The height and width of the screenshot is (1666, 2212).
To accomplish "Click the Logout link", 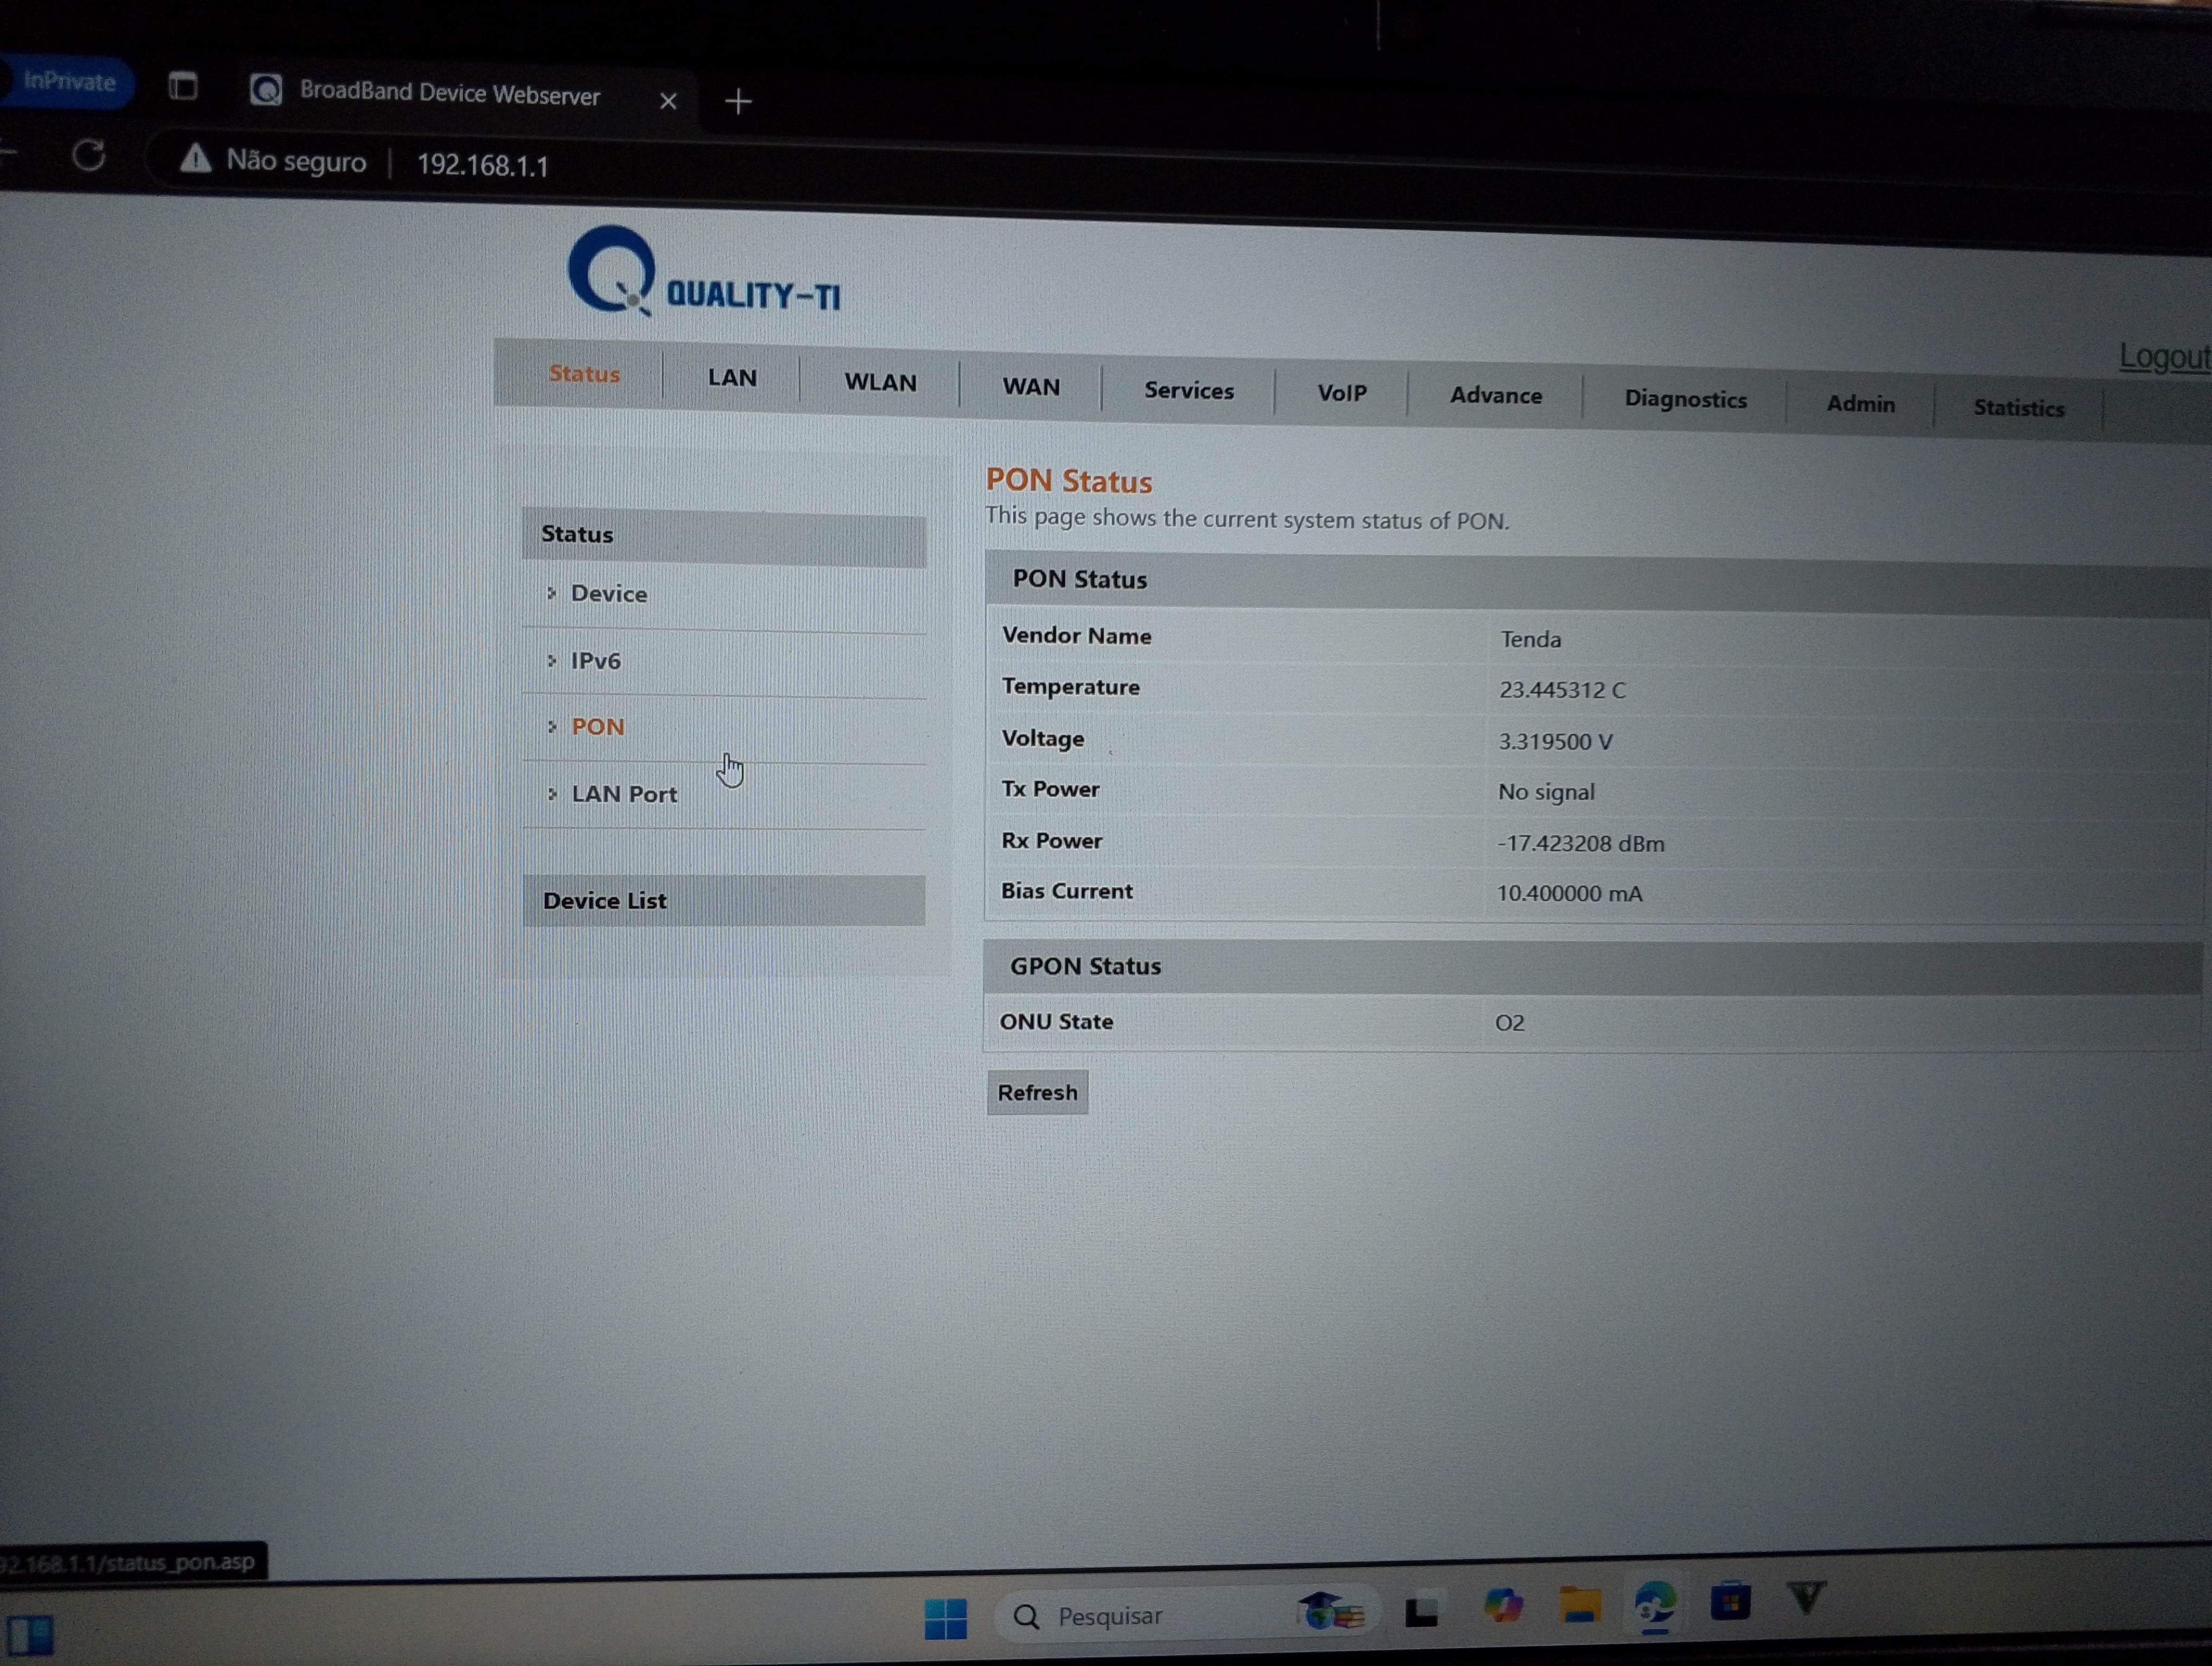I will click(x=2164, y=357).
